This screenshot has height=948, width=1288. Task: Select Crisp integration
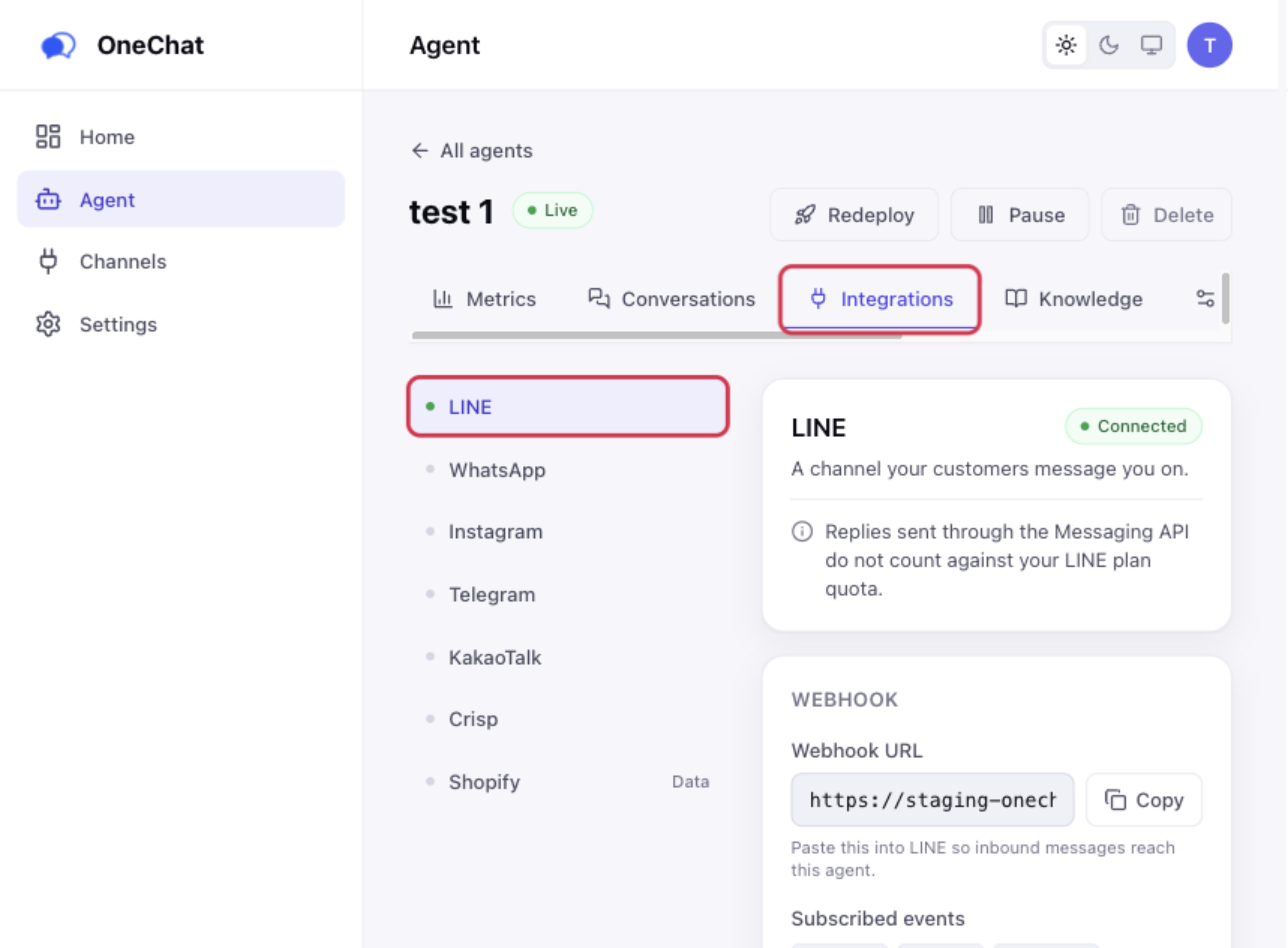[568, 719]
